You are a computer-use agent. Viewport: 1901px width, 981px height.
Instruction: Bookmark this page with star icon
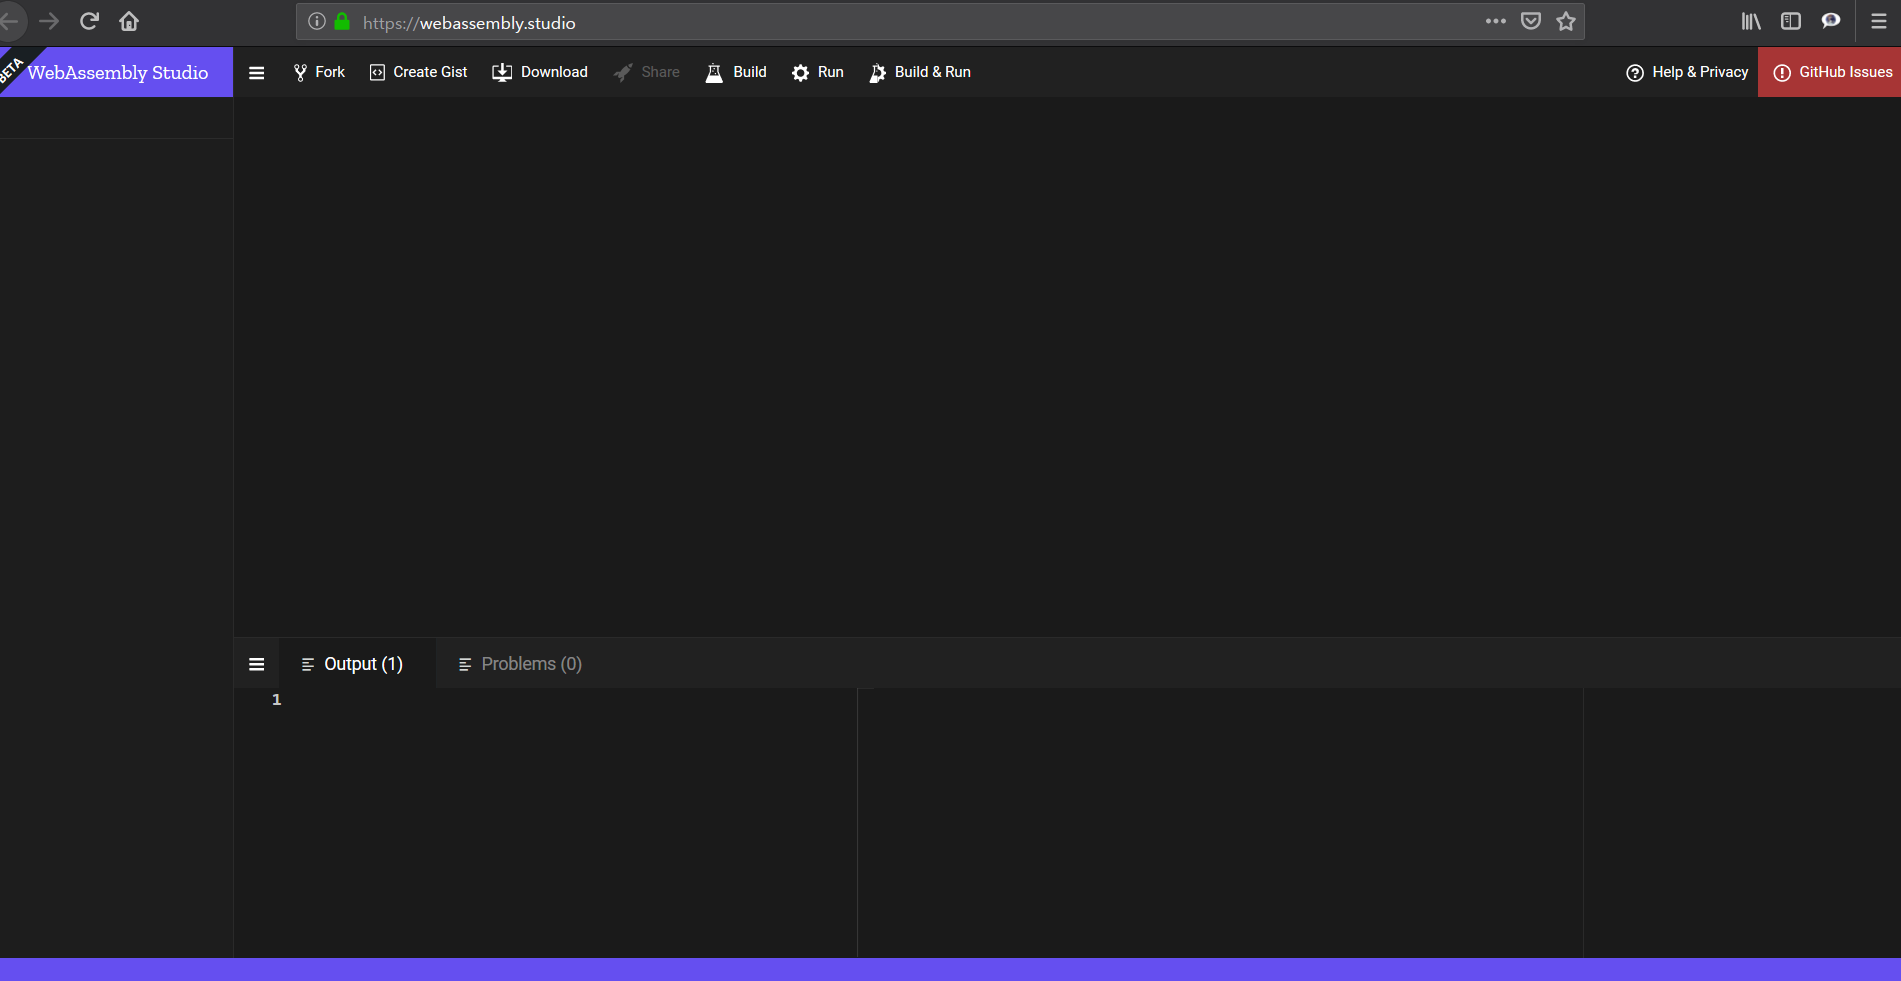point(1566,21)
